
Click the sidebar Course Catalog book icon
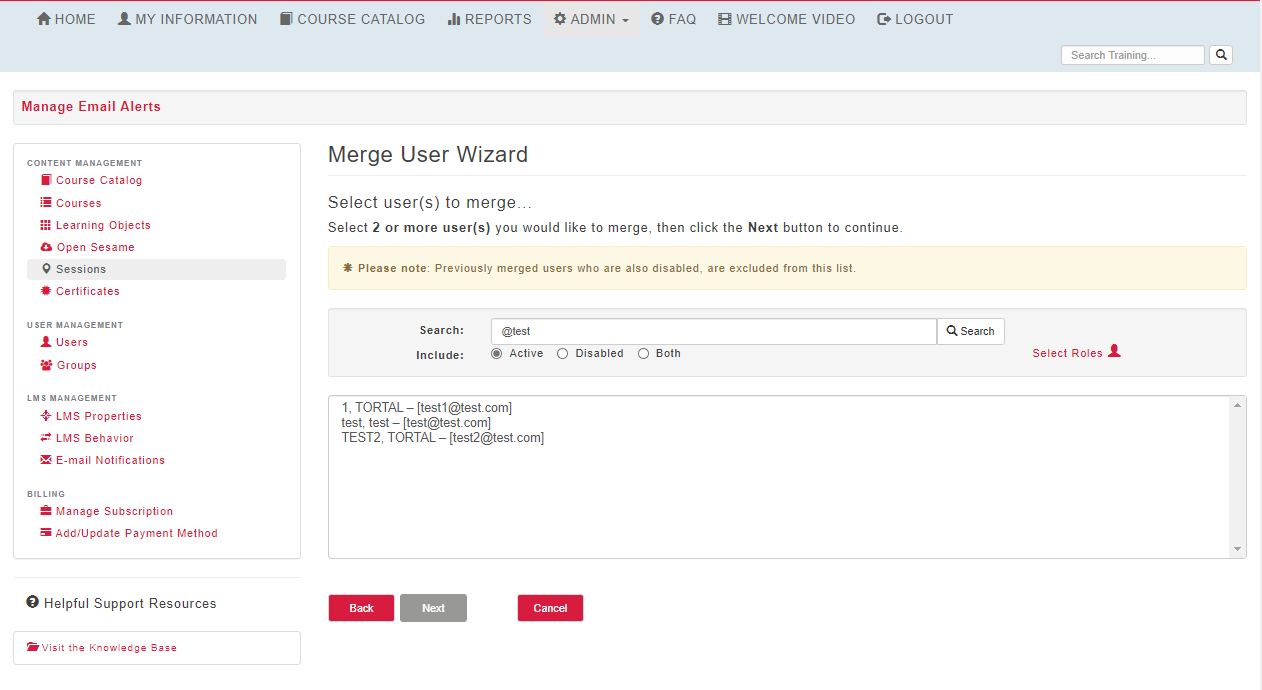(46, 180)
